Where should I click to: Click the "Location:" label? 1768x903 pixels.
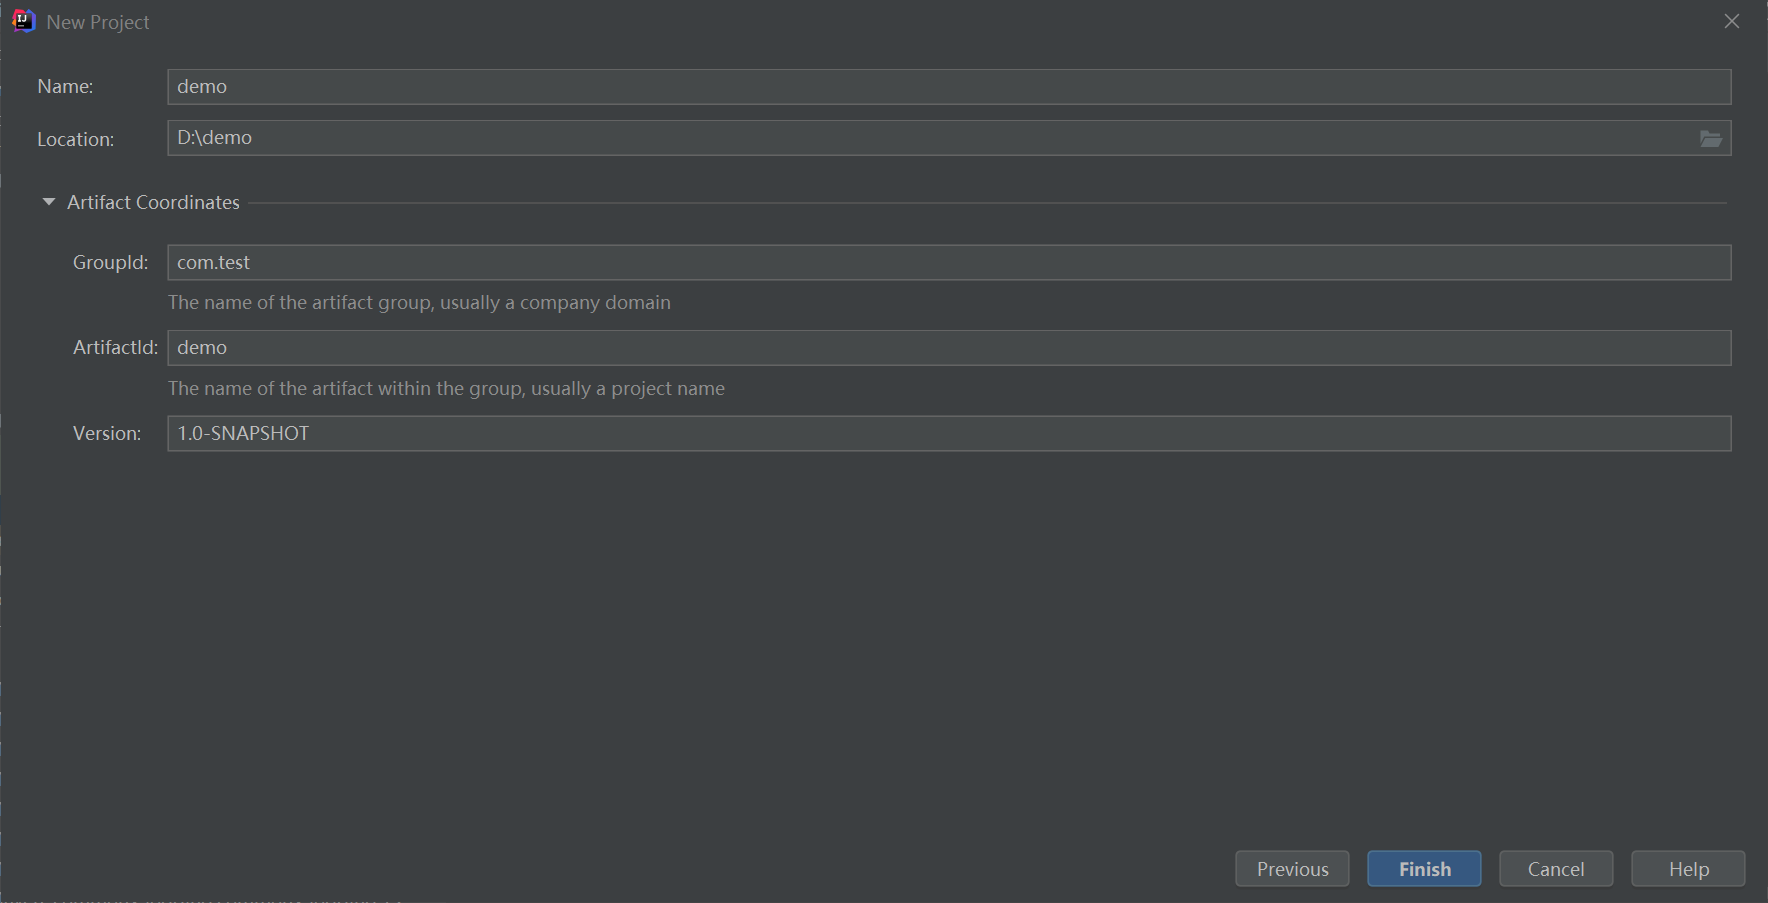tap(76, 139)
